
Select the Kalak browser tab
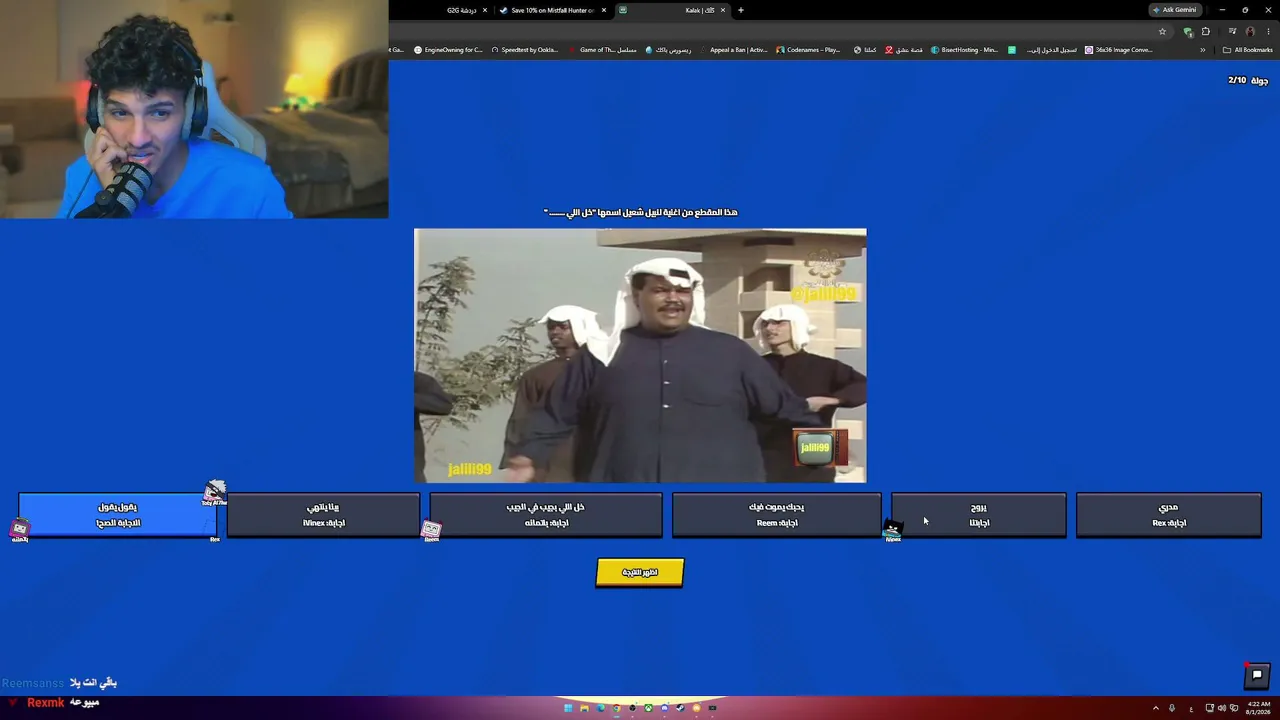pos(672,10)
